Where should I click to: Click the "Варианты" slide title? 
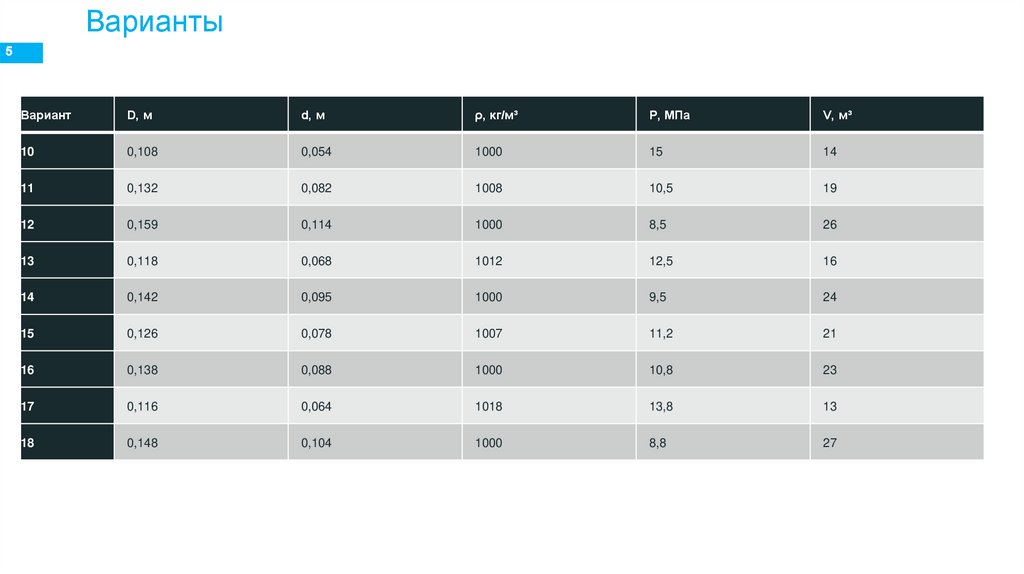pos(154,22)
